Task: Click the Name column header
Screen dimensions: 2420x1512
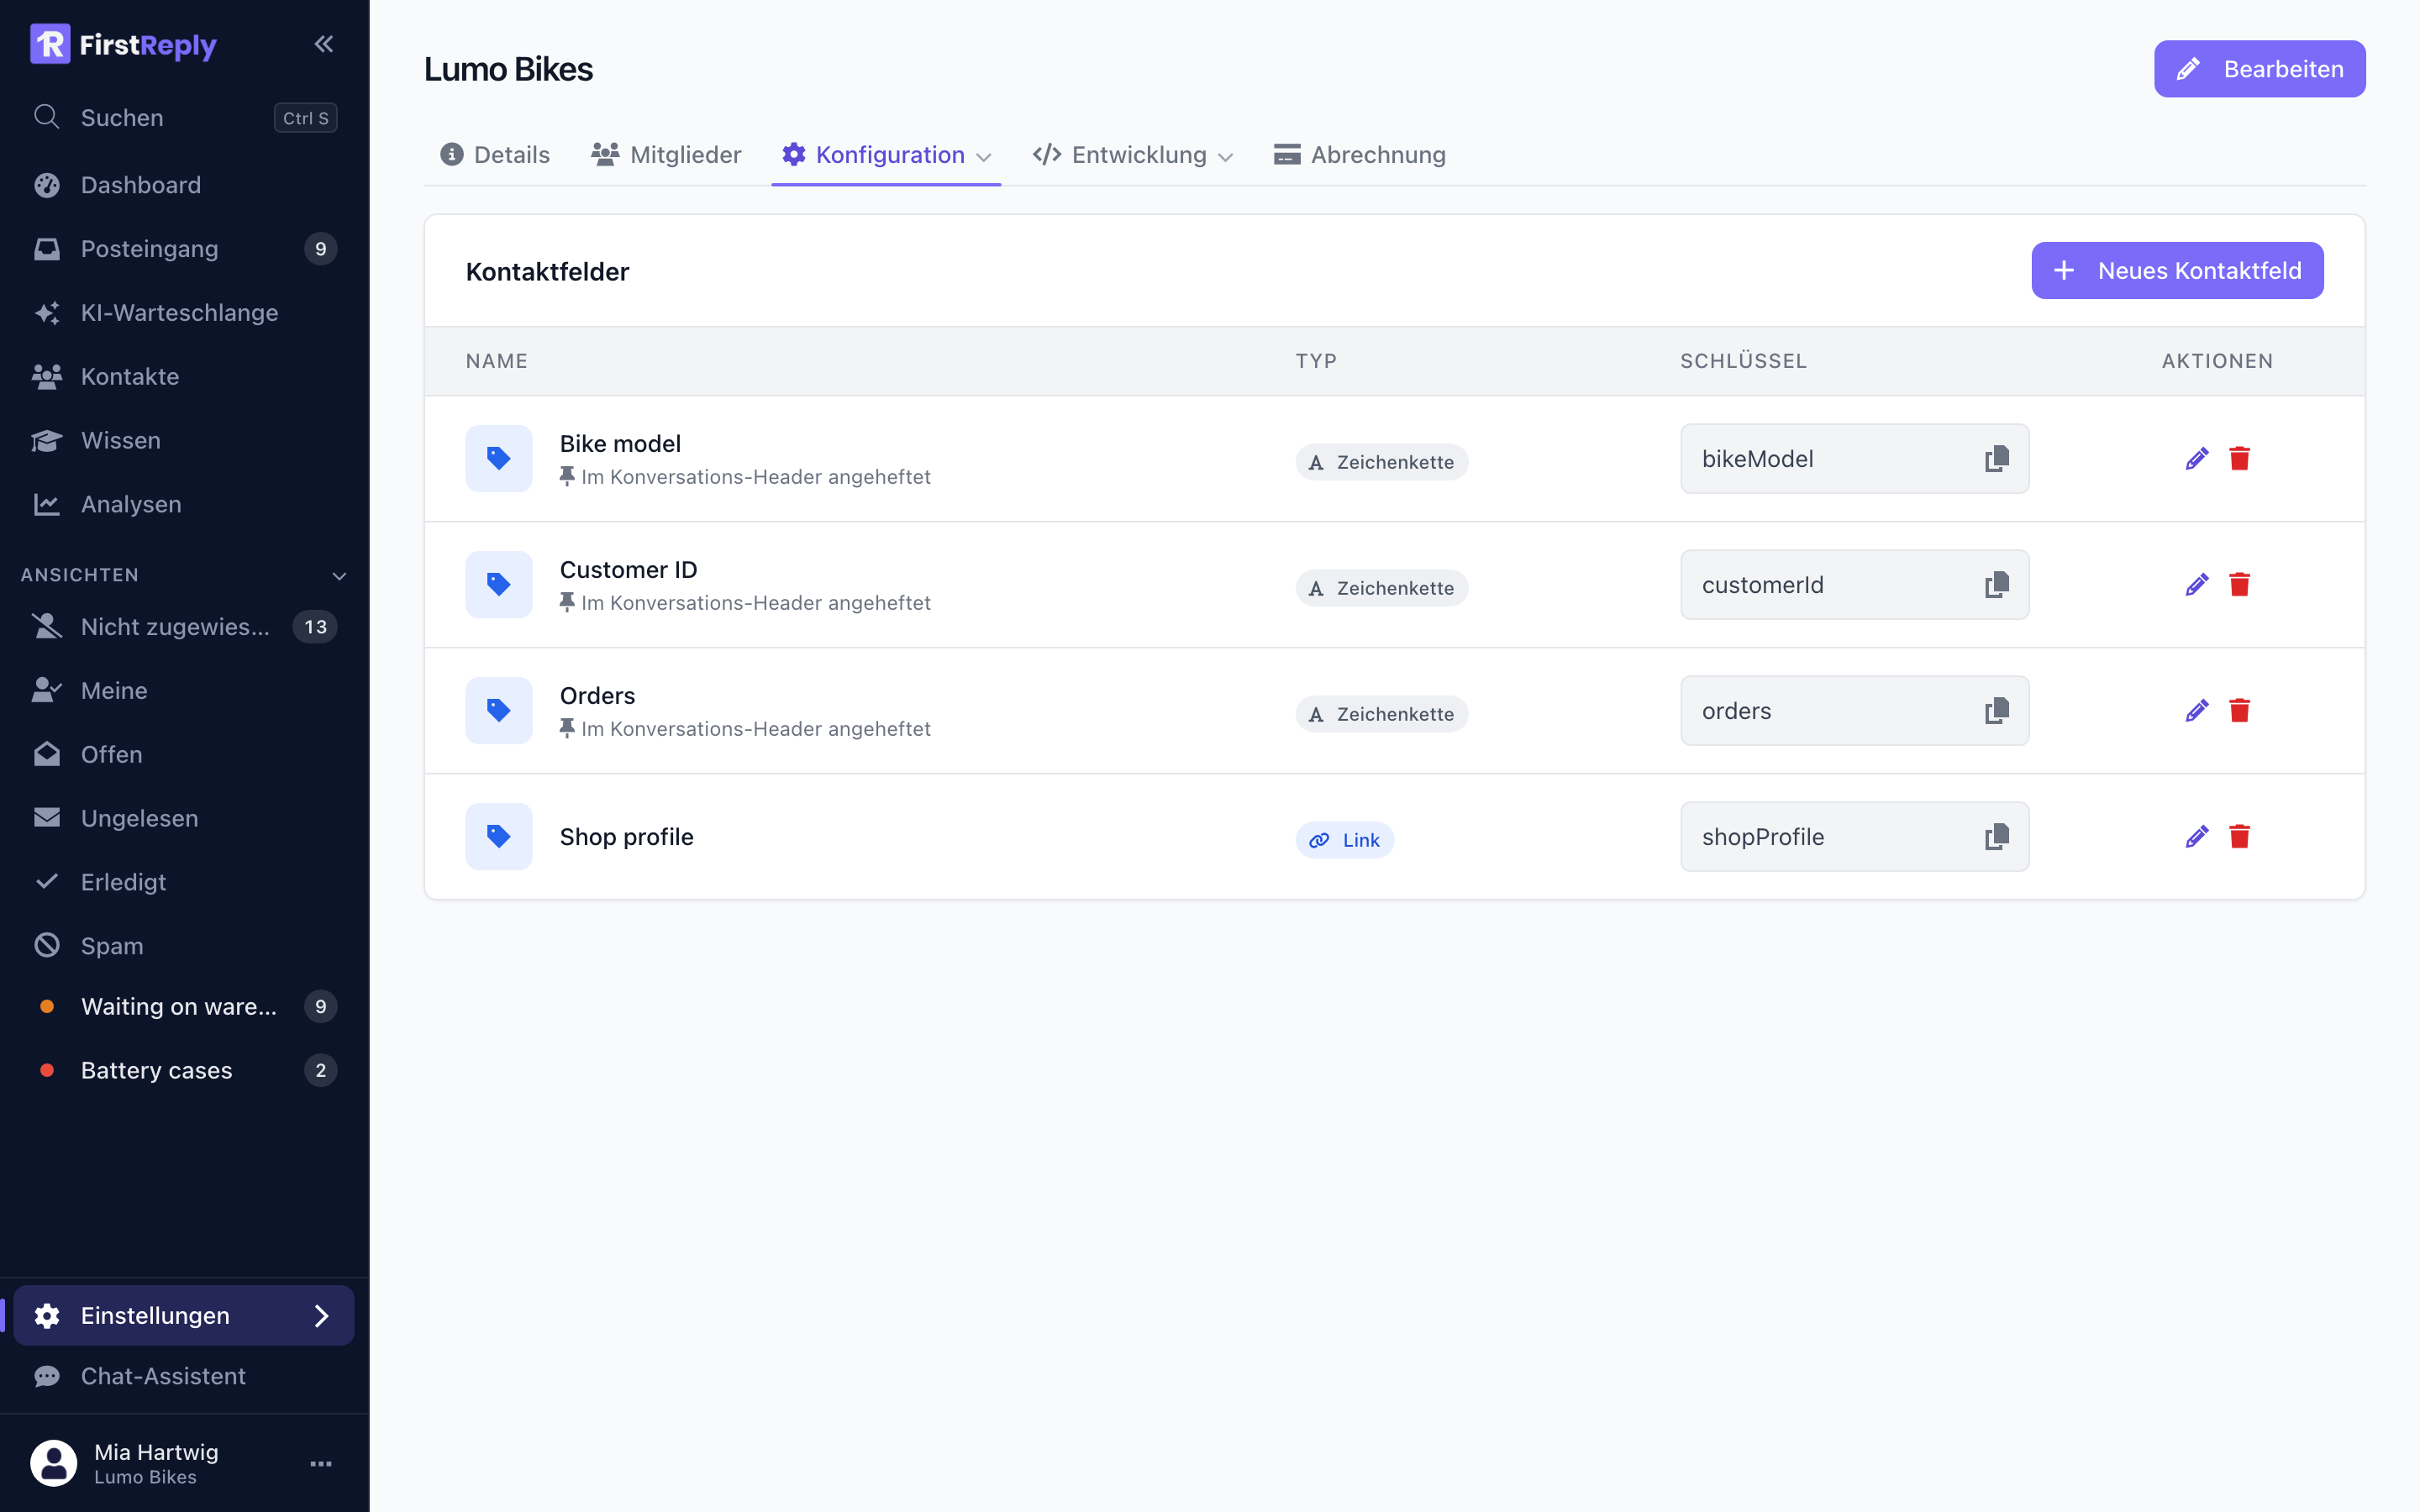Action: [496, 361]
